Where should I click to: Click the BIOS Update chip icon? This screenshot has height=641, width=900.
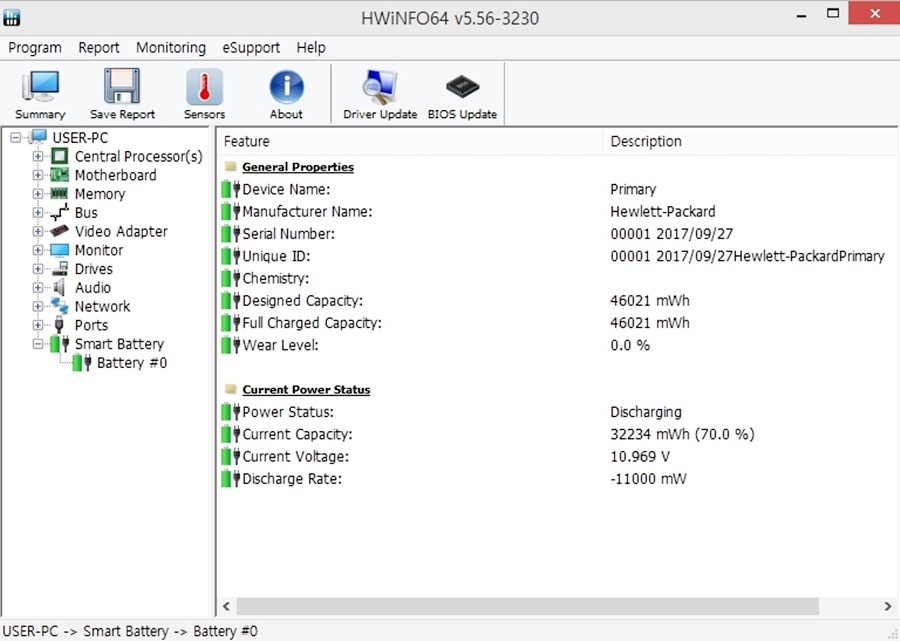[462, 95]
